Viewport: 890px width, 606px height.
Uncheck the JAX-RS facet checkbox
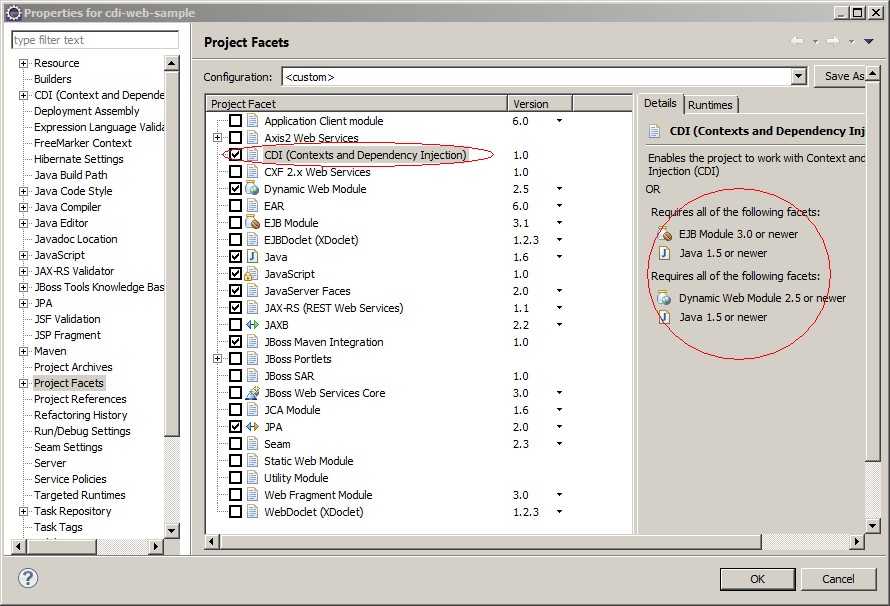coord(236,308)
